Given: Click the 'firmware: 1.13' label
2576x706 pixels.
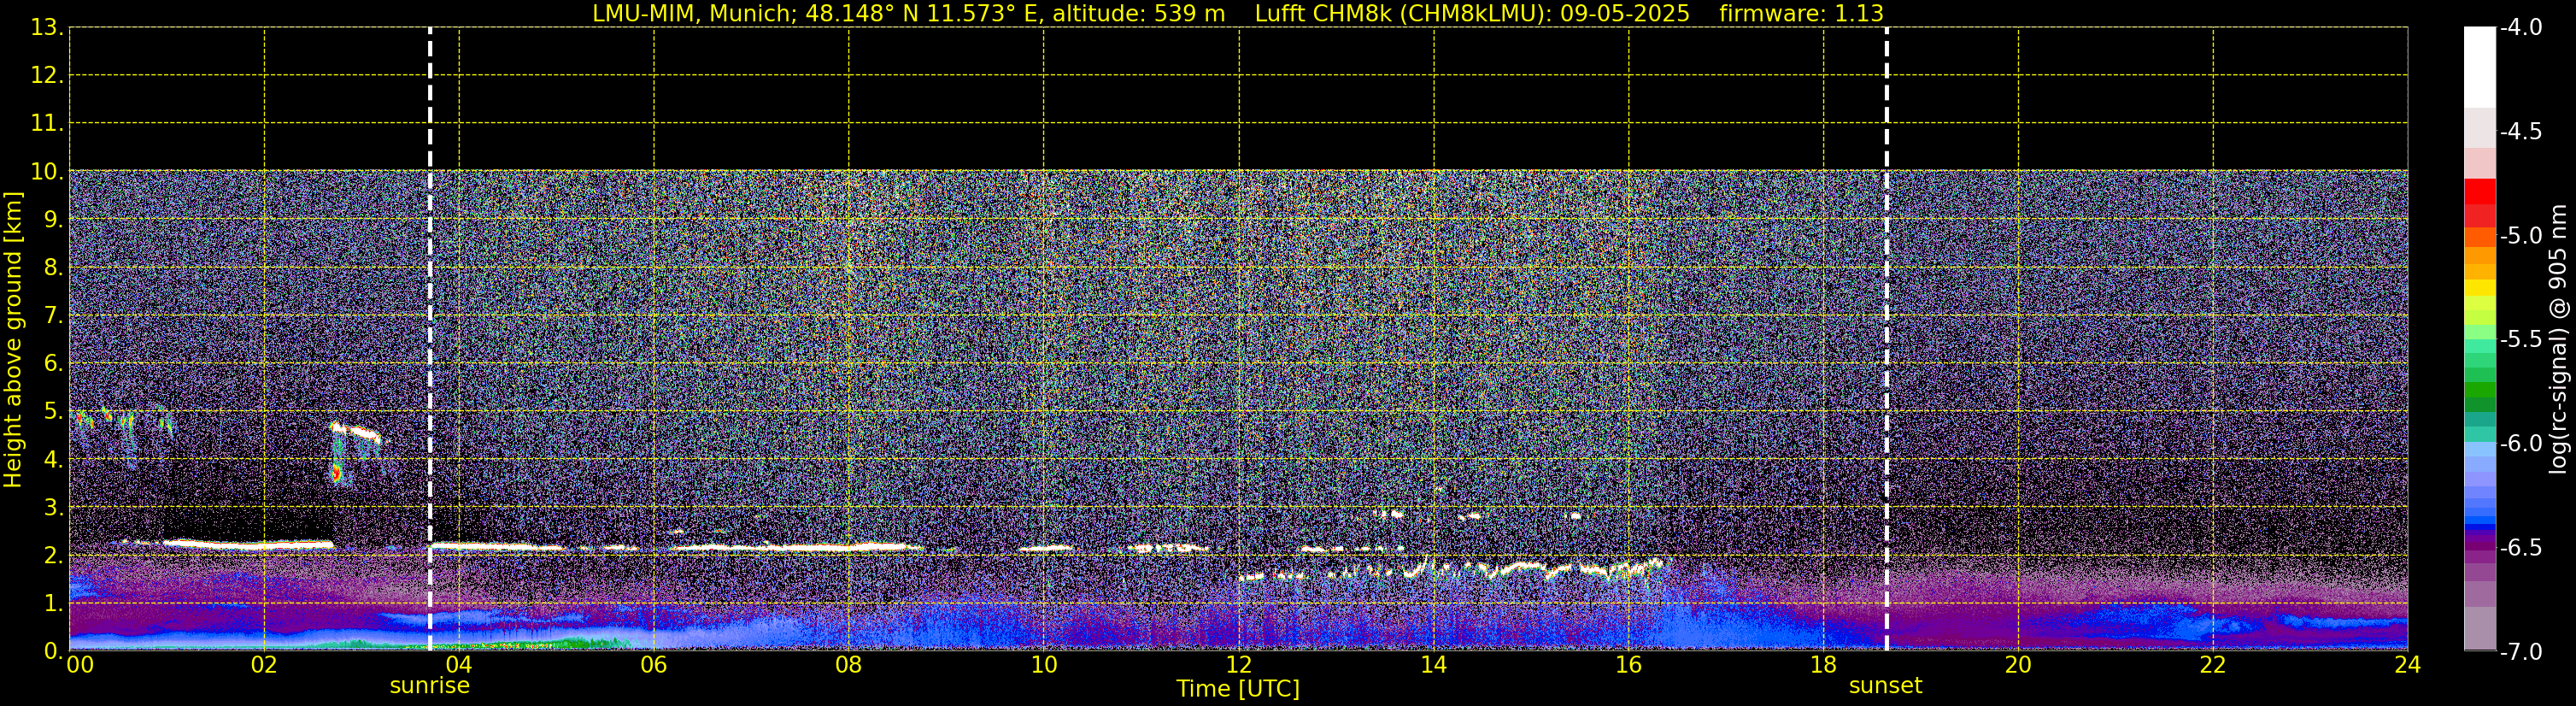Looking at the screenshot, I should click(1801, 14).
